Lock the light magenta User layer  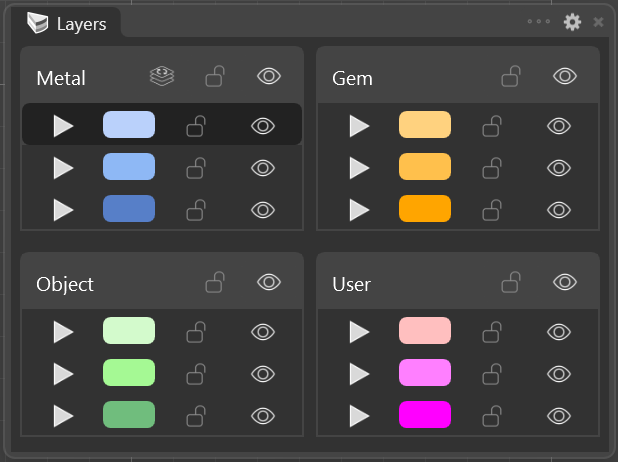tap(492, 374)
